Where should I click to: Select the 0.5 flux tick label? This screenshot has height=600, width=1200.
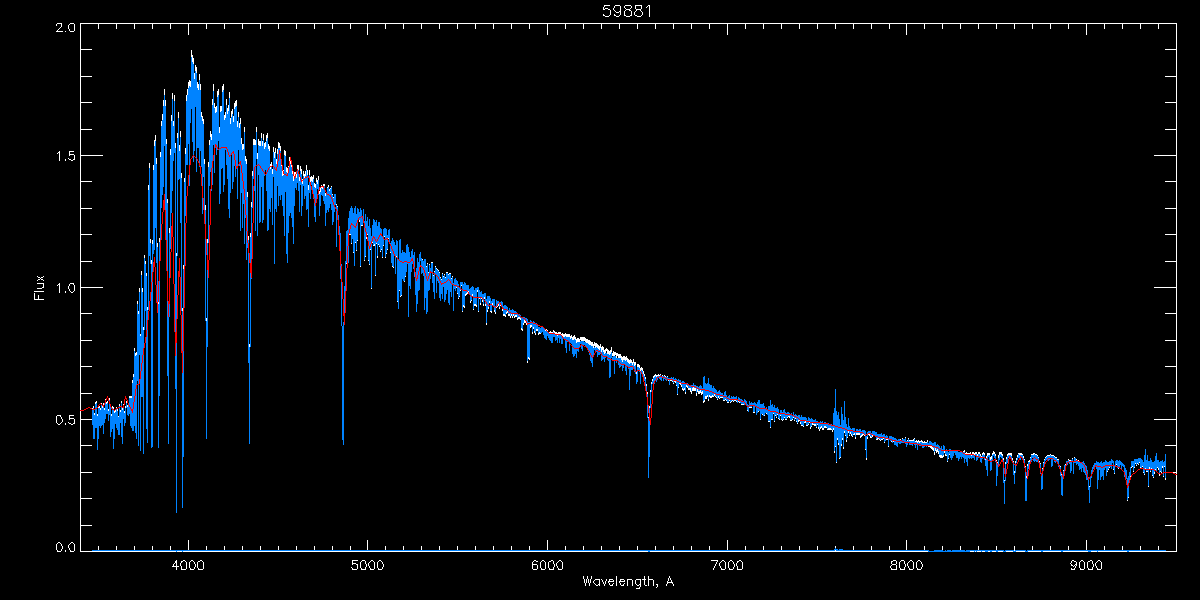coord(64,420)
